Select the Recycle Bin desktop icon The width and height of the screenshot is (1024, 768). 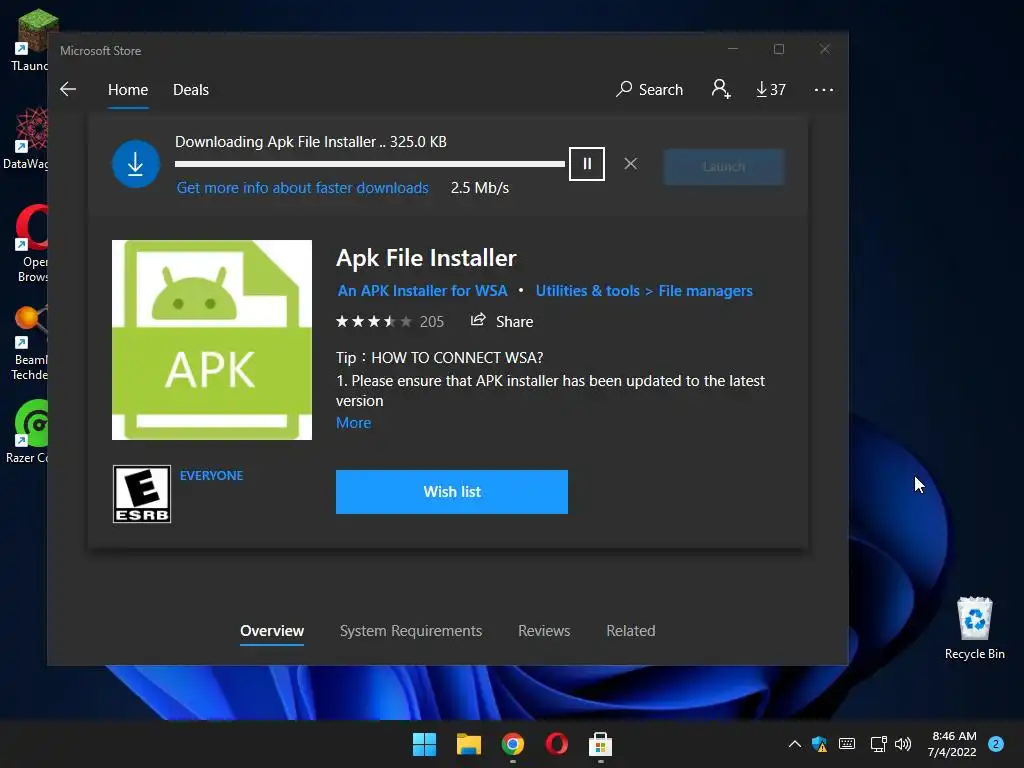pos(974,628)
